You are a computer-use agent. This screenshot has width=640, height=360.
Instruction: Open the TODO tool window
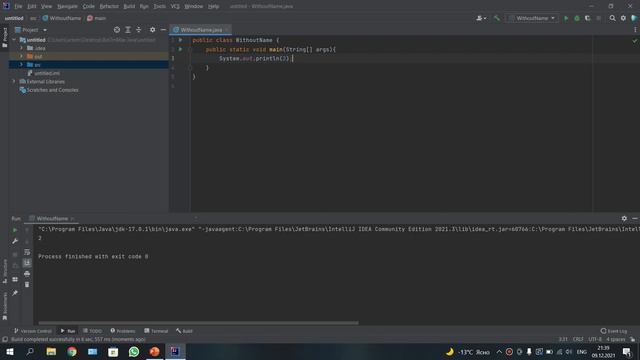click(92, 331)
